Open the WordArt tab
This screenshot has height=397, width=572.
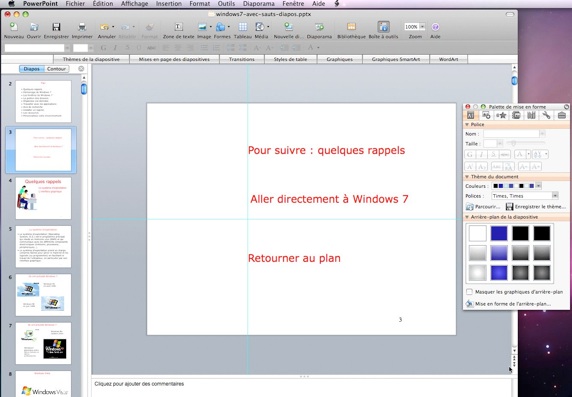pyautogui.click(x=449, y=59)
